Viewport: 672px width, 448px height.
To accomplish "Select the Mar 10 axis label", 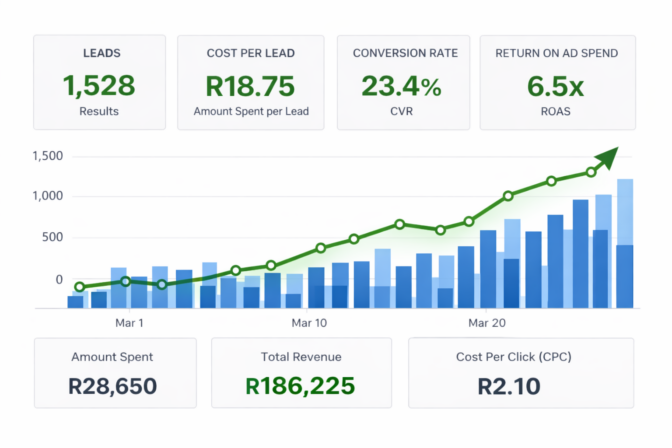I will (309, 323).
